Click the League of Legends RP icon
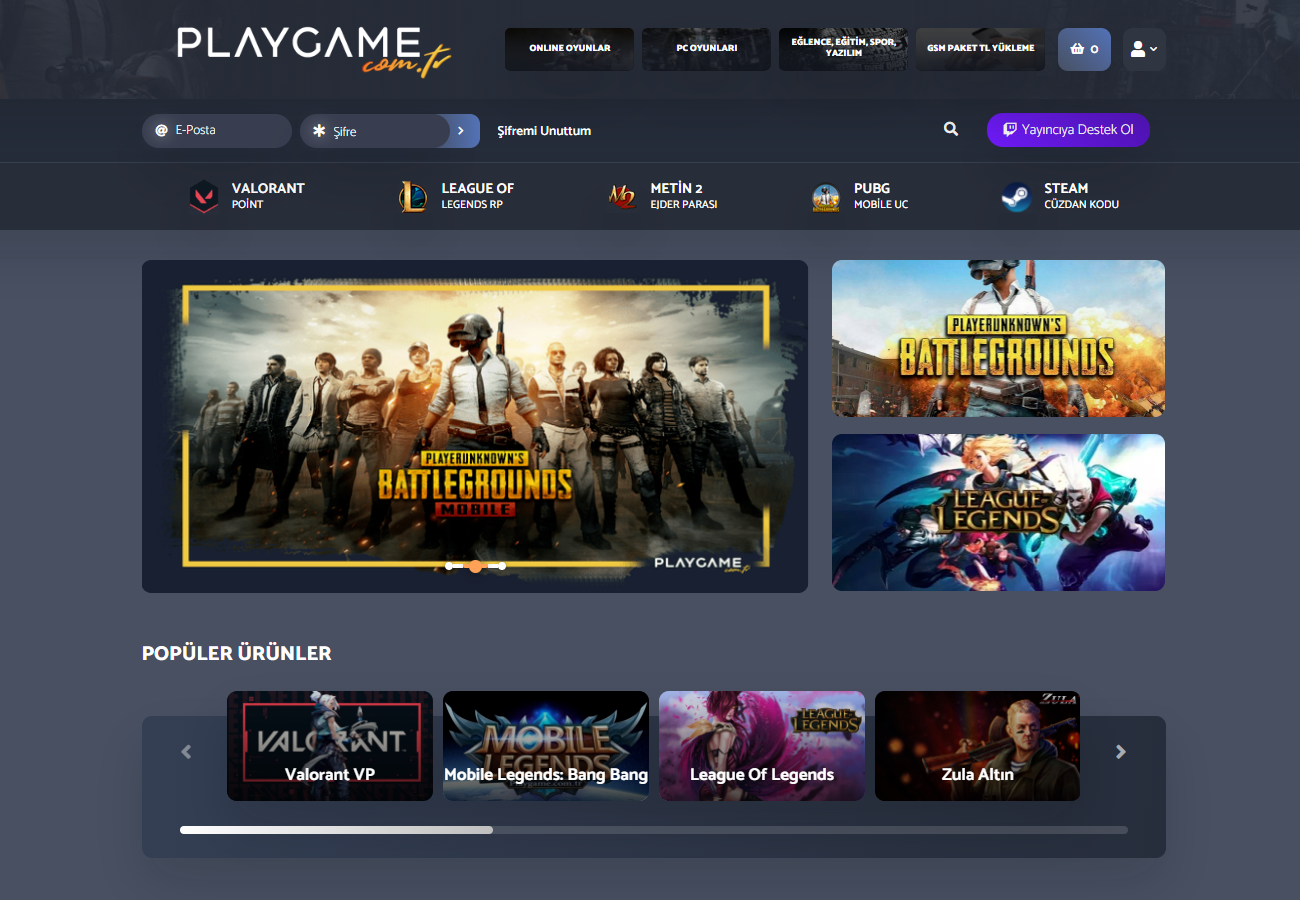 (413, 197)
